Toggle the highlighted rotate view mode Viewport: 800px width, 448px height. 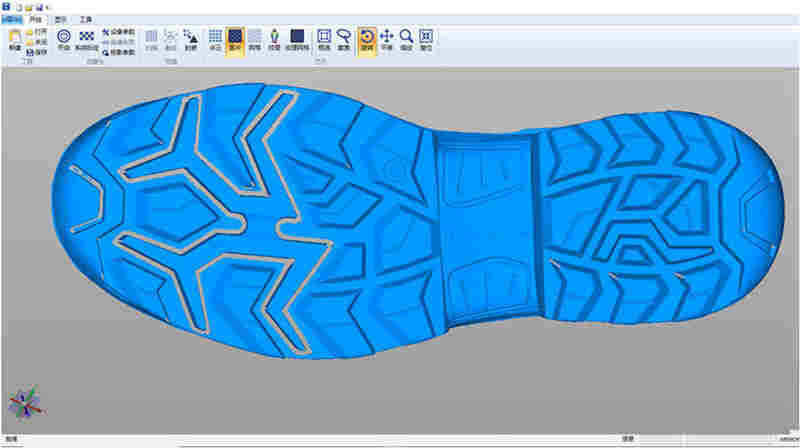pyautogui.click(x=366, y=37)
